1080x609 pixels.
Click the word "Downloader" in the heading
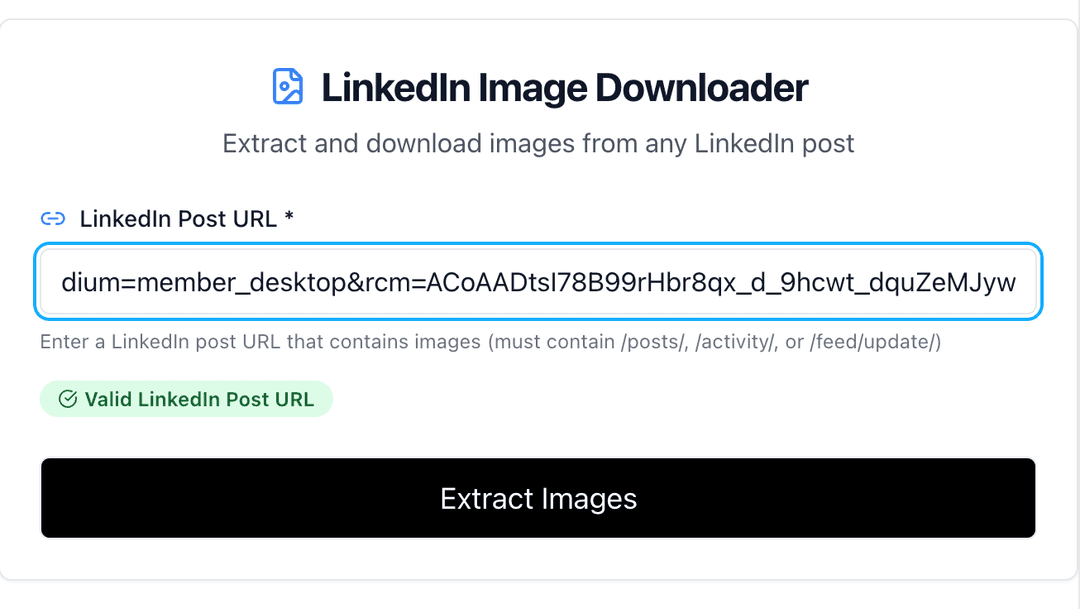pos(701,88)
